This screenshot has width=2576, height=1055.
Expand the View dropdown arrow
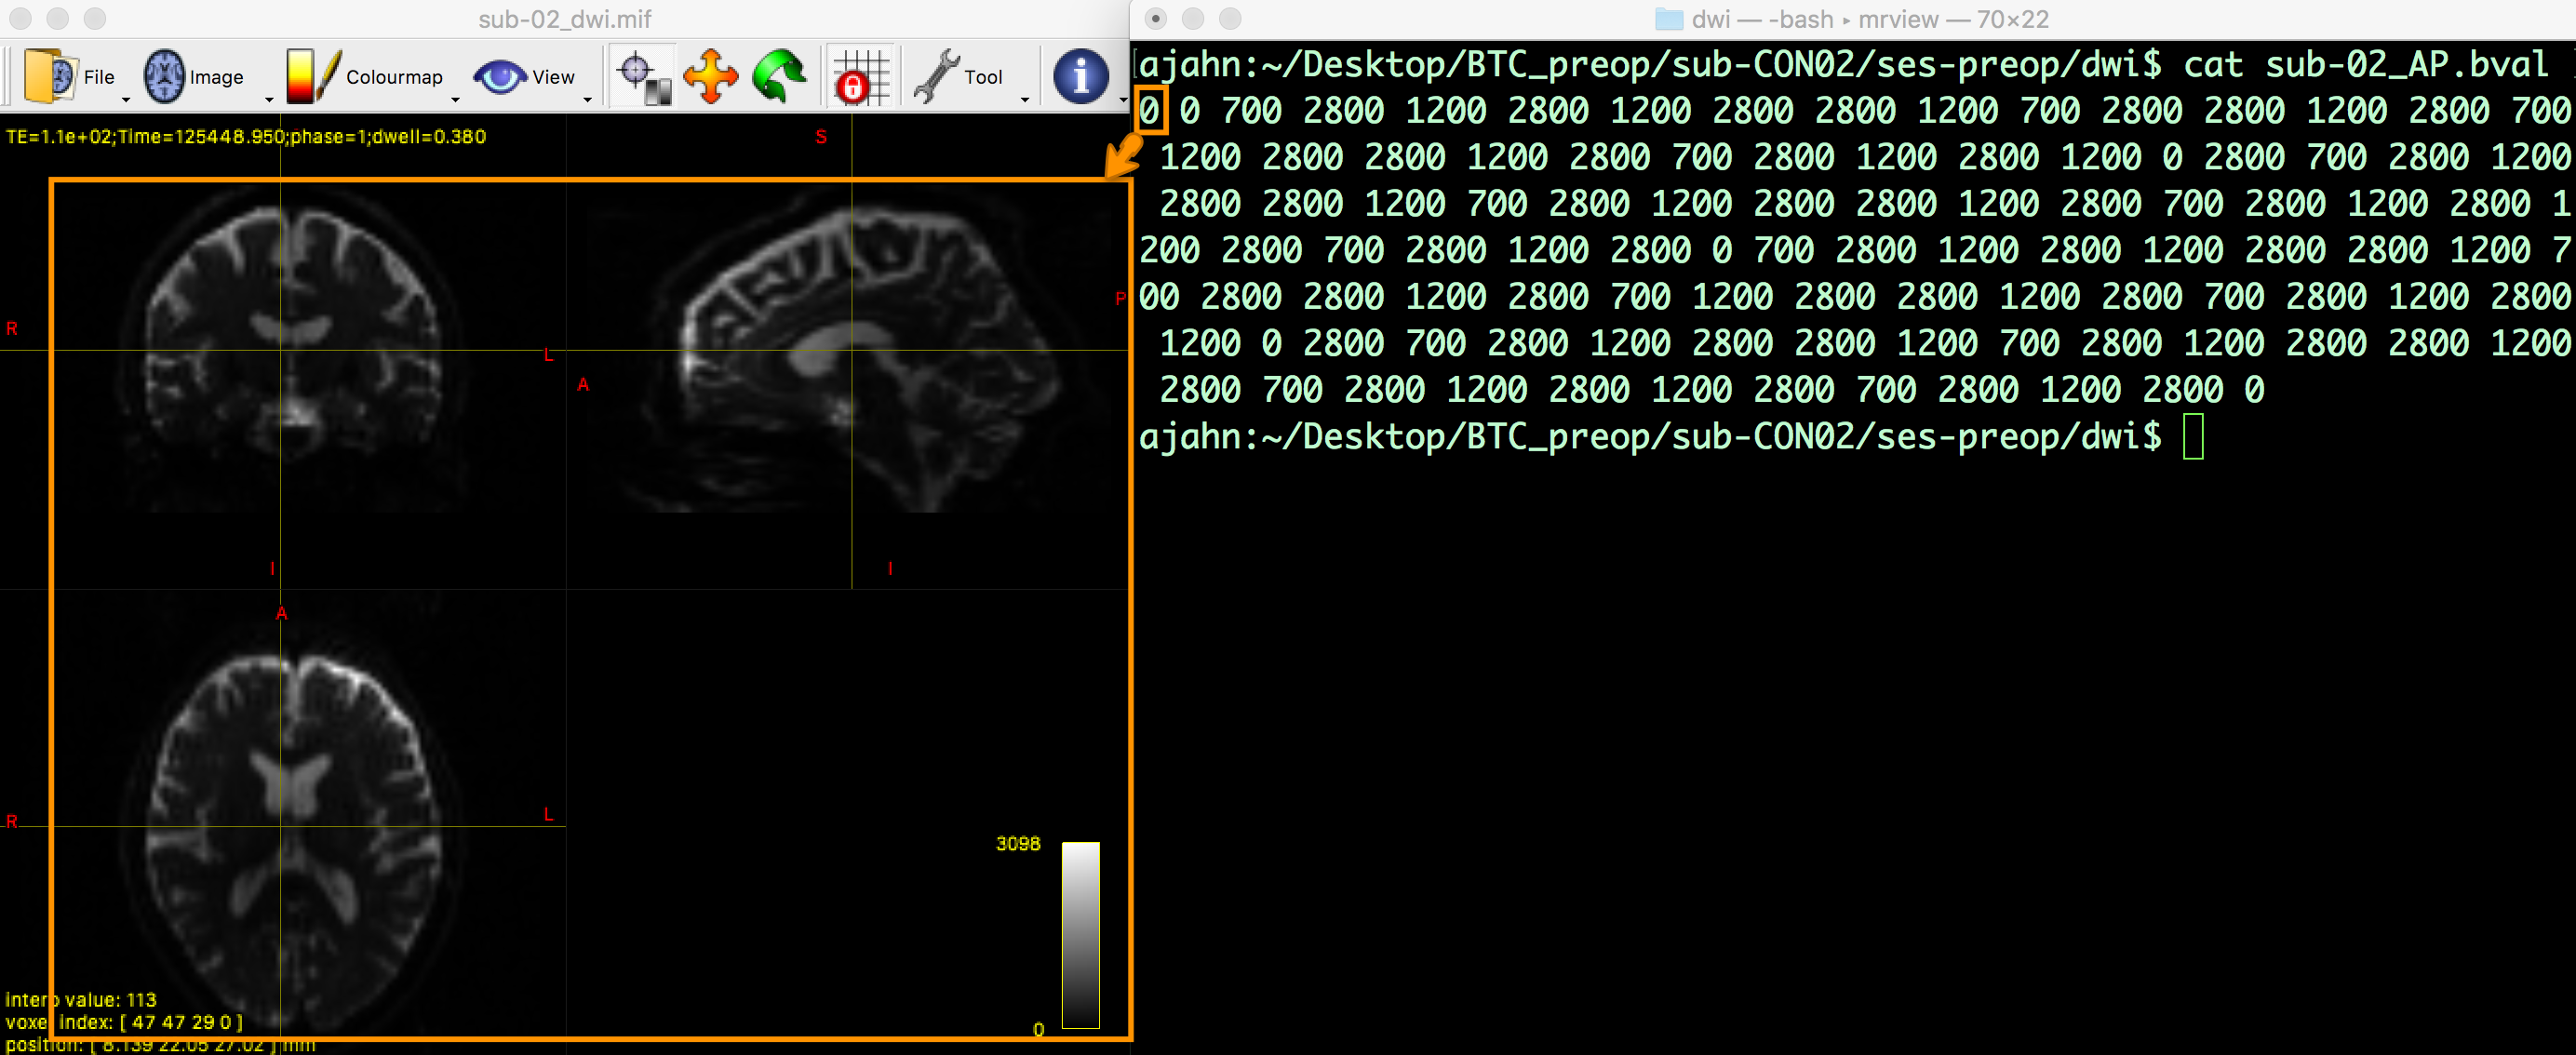coord(587,100)
